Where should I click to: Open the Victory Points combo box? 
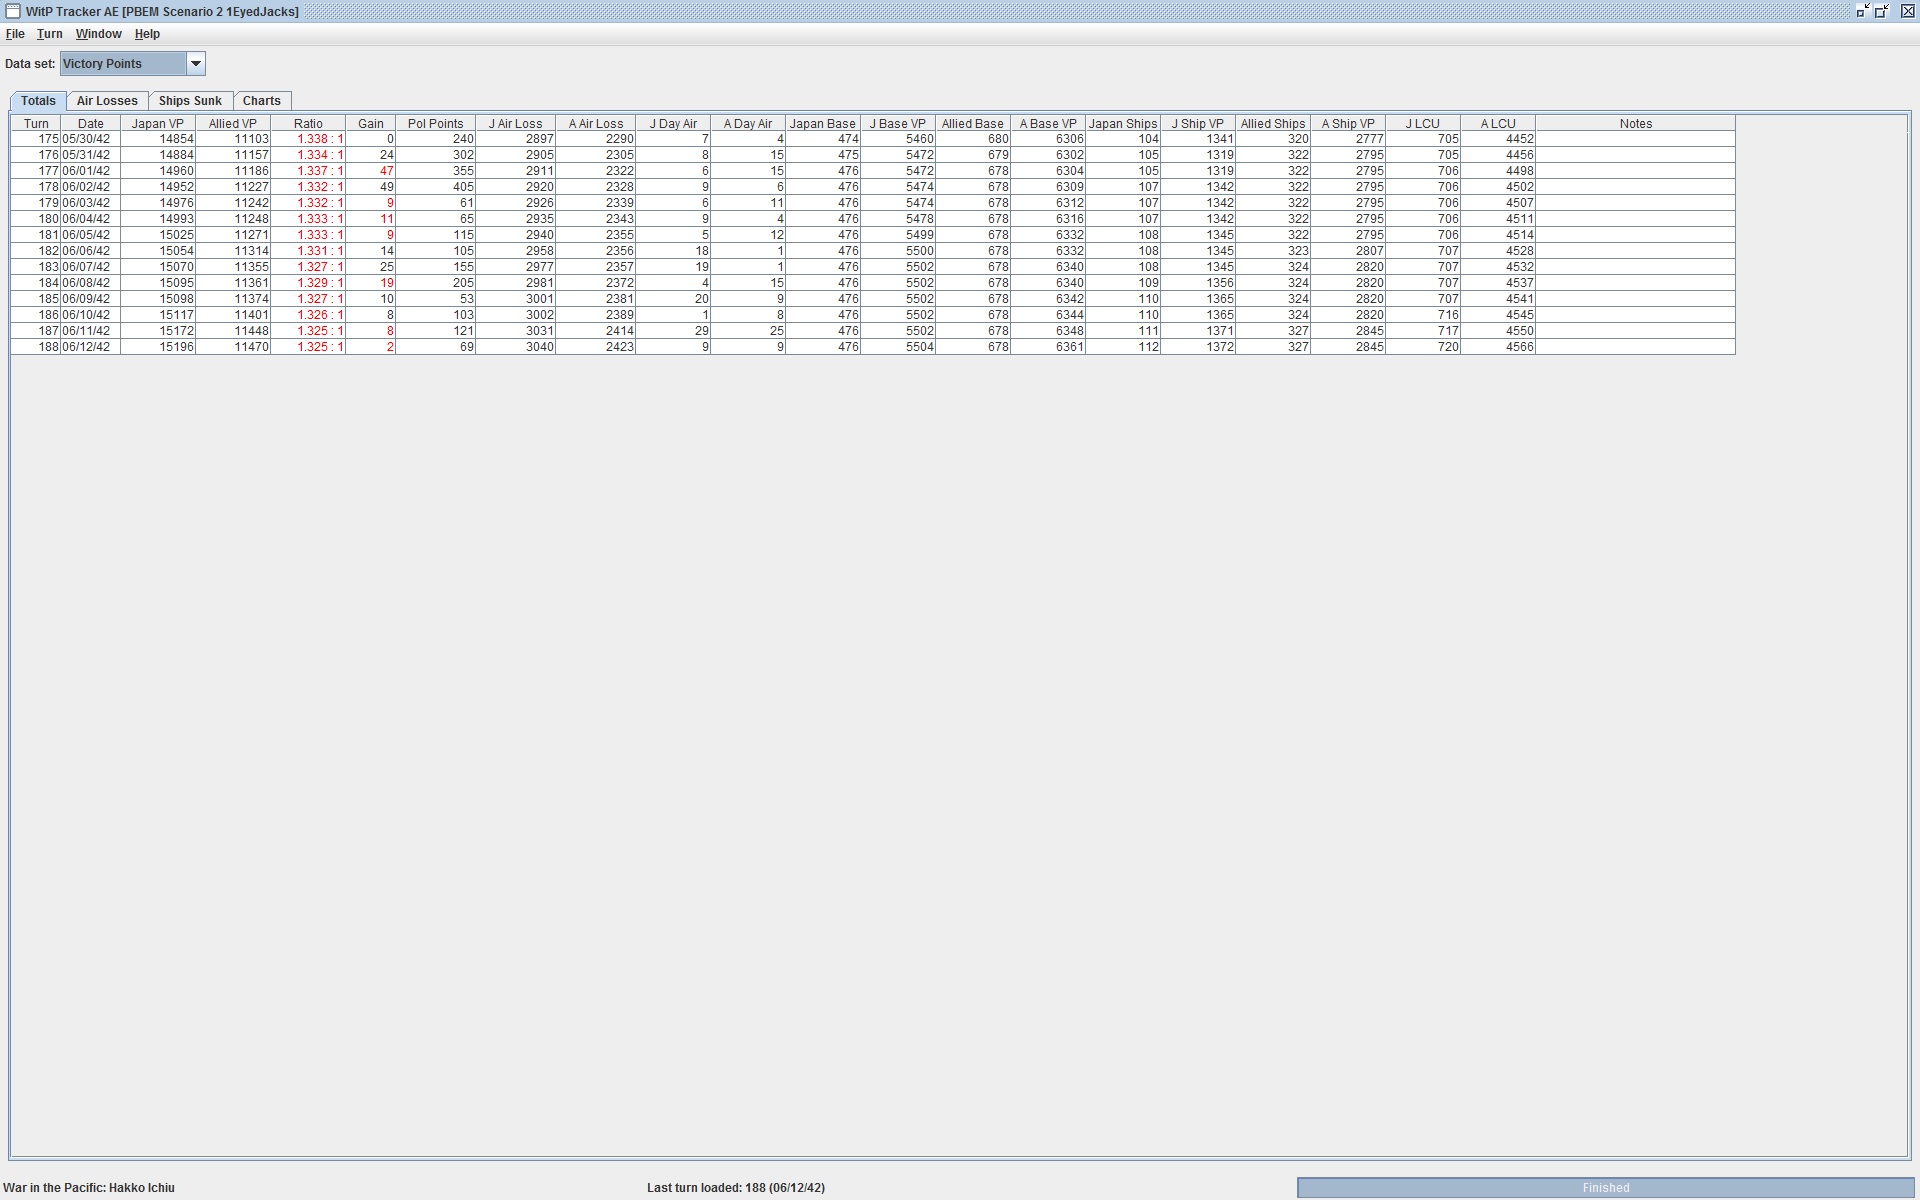(123, 64)
